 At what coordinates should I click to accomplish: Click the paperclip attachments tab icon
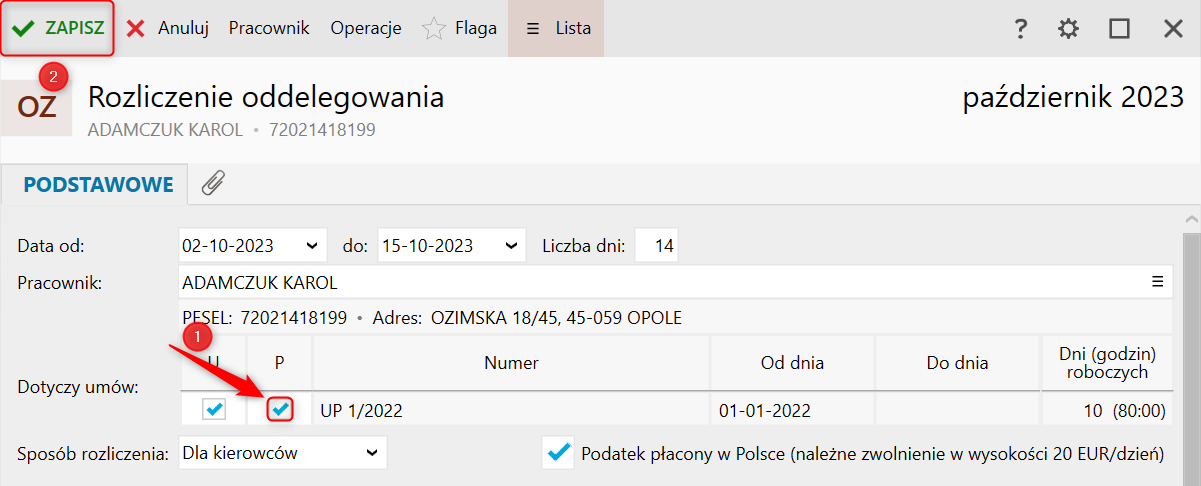(213, 183)
